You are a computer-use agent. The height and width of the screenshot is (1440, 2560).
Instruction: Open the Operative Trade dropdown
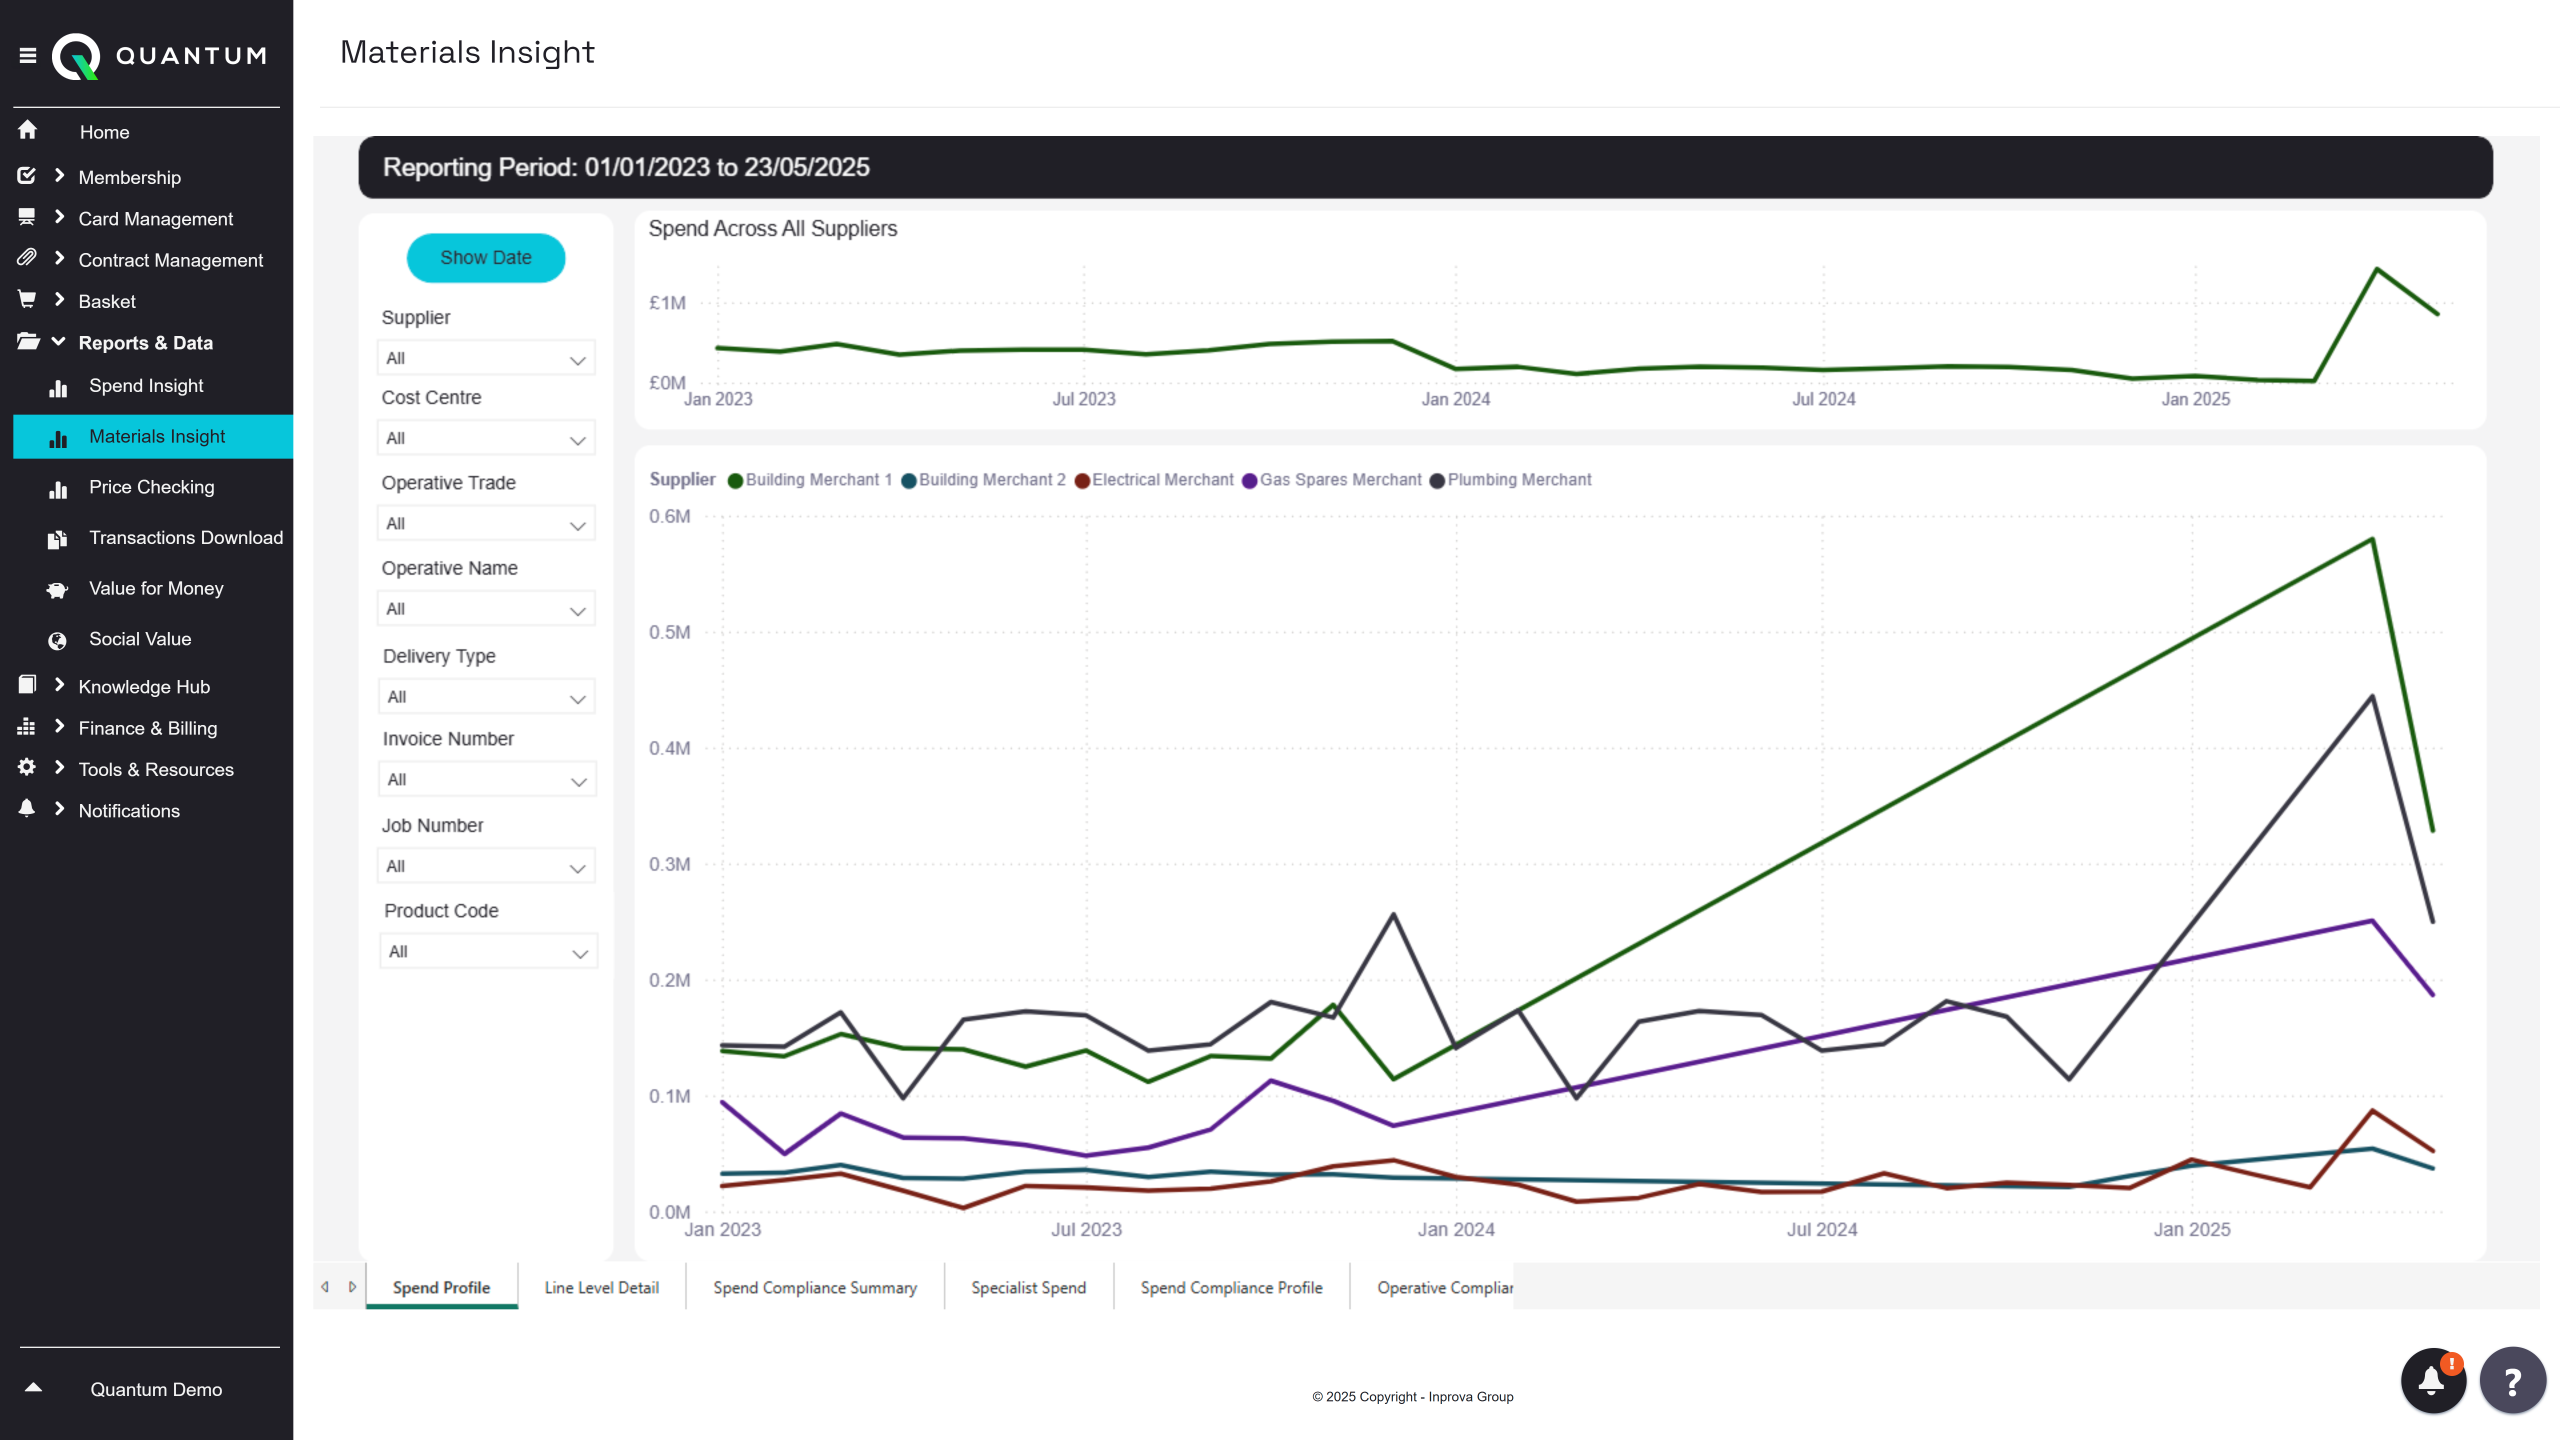486,524
